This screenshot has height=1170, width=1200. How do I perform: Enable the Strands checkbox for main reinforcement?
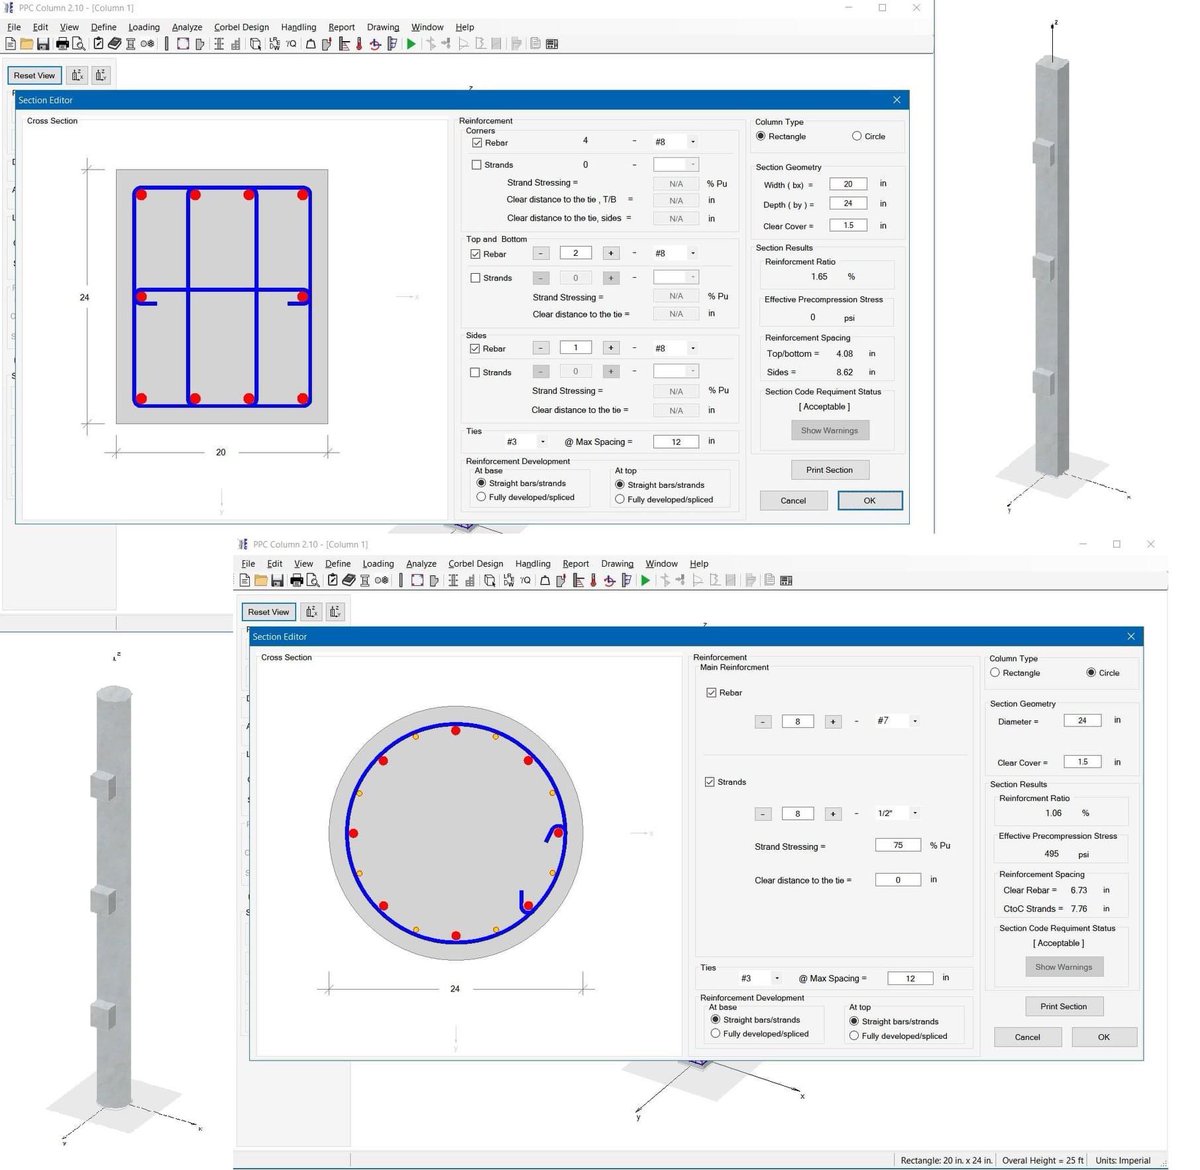pos(712,782)
